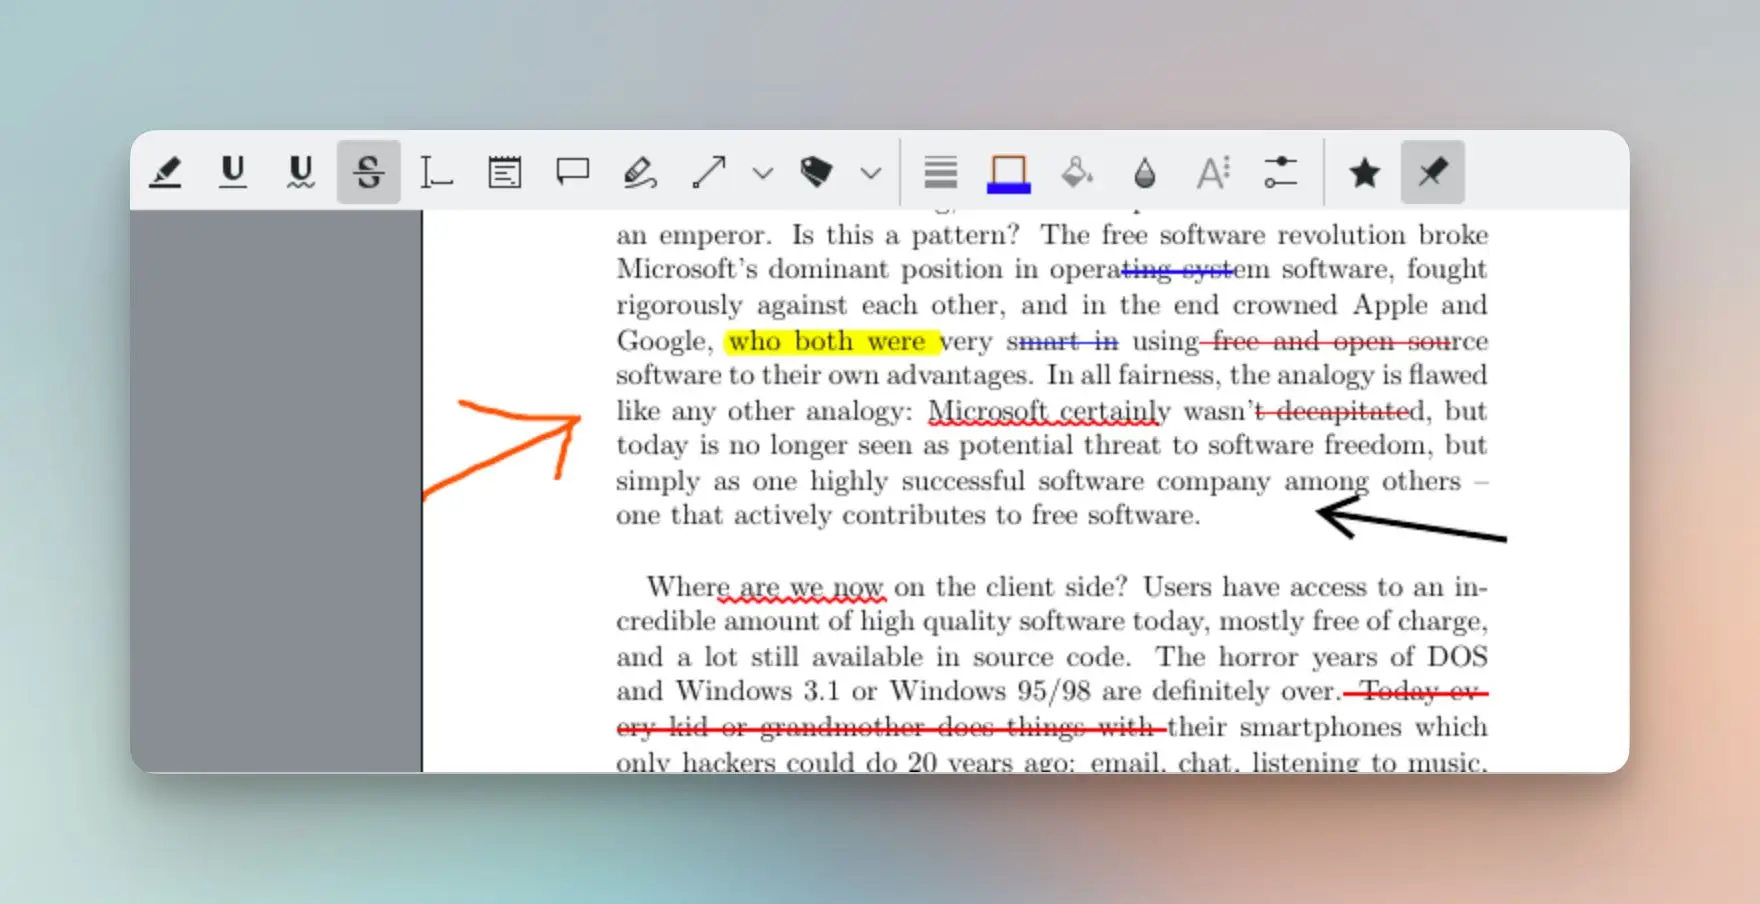This screenshot has height=904, width=1760.
Task: Open the stamp type dropdown arrow
Action: pos(871,173)
